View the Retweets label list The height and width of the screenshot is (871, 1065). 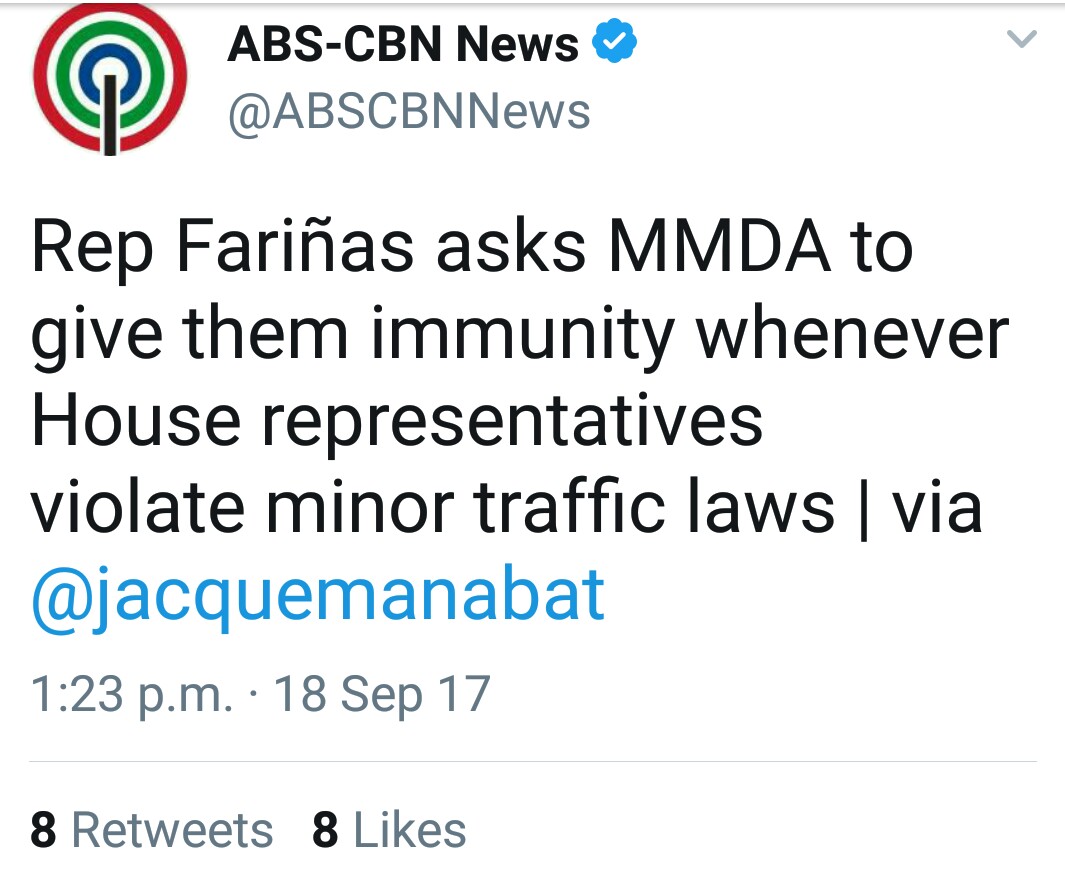point(172,830)
